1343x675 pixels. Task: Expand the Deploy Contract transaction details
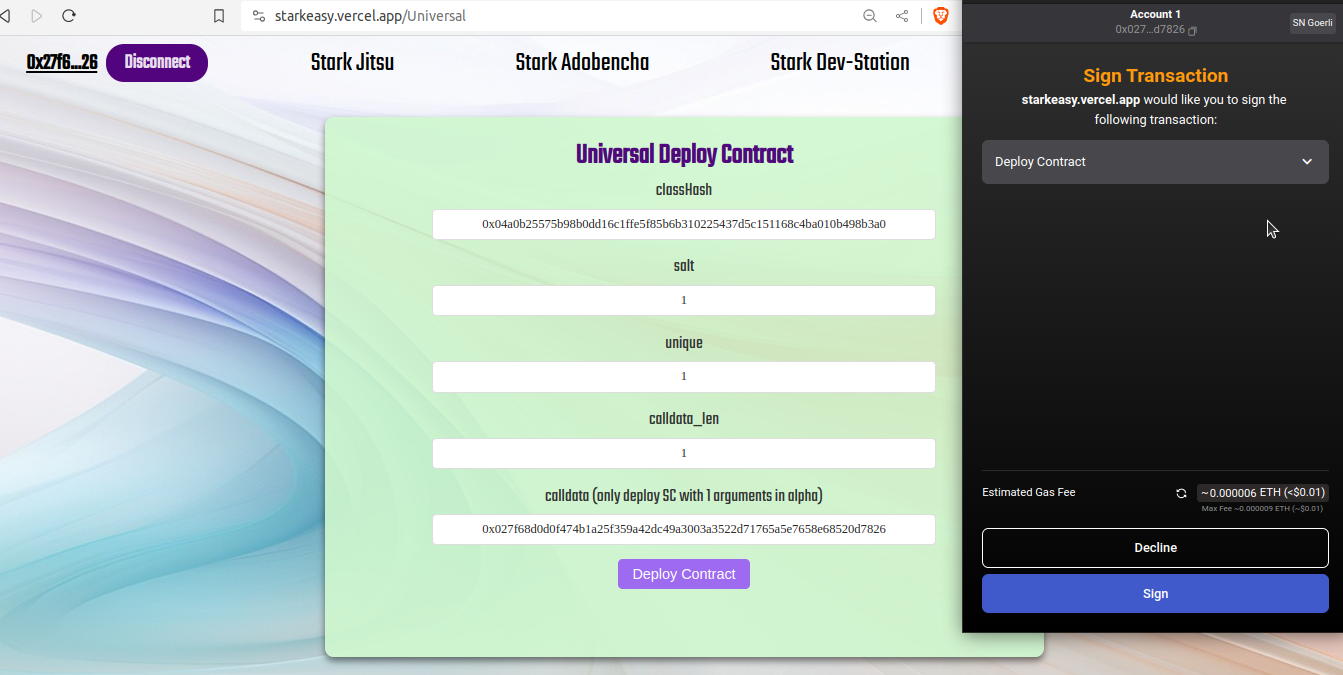pos(1155,162)
